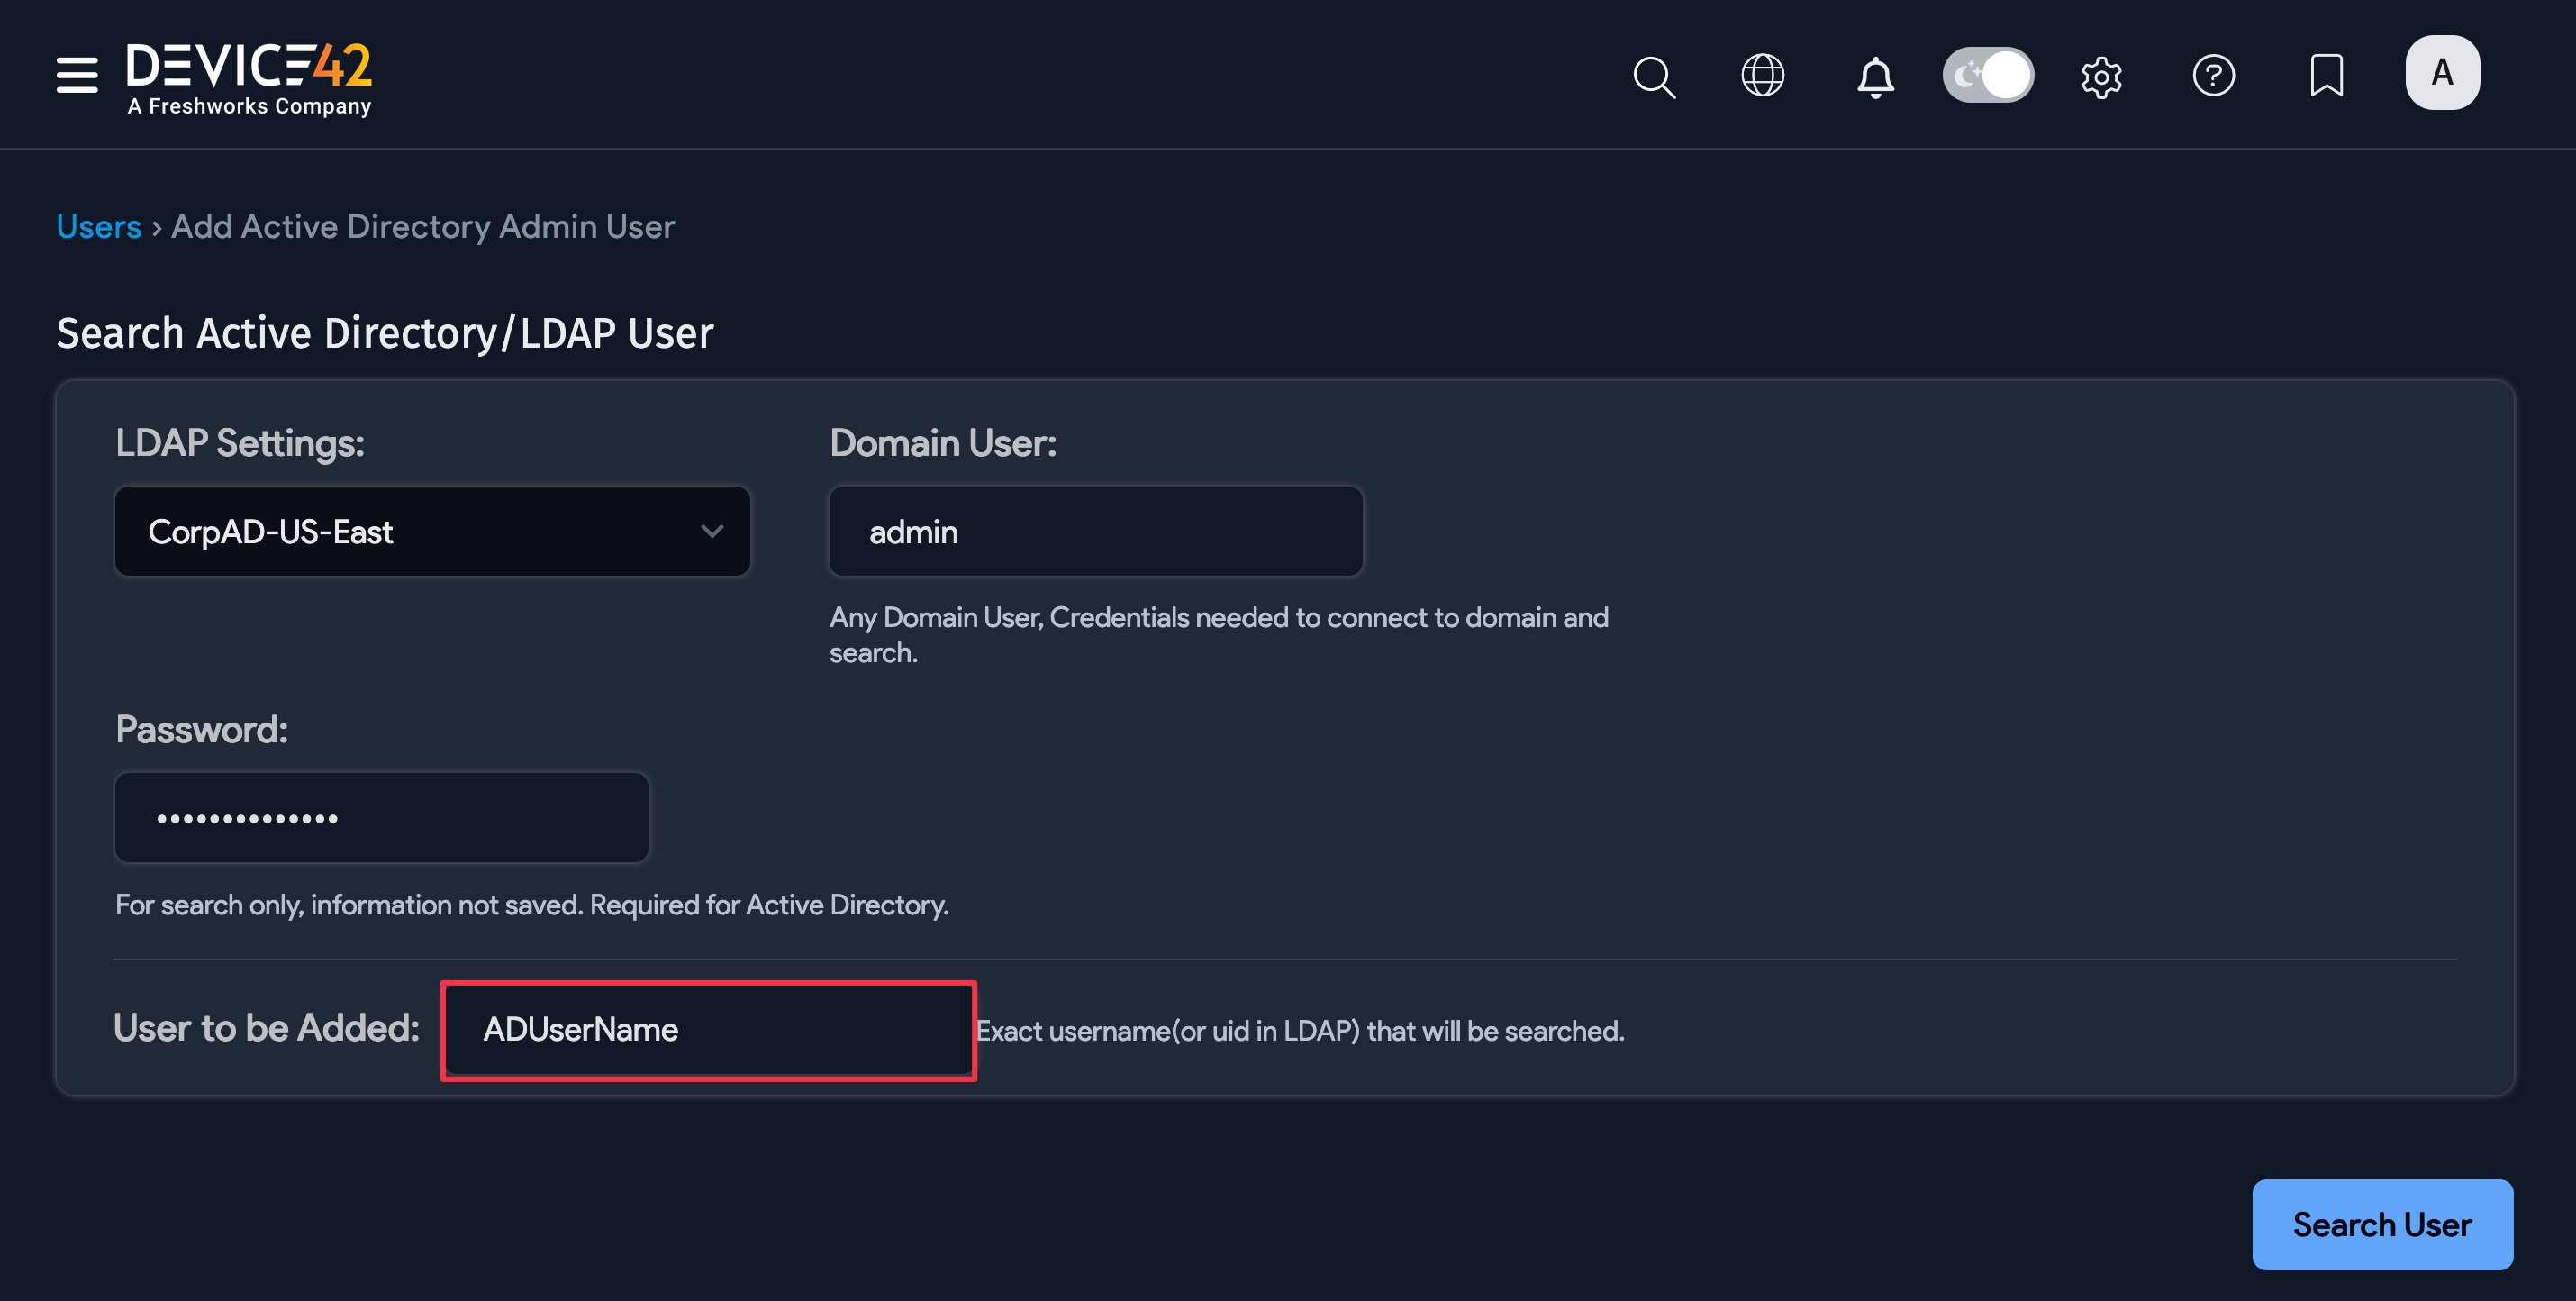Open the LDAP Settings dropdown
The width and height of the screenshot is (2576, 1301).
coord(432,531)
